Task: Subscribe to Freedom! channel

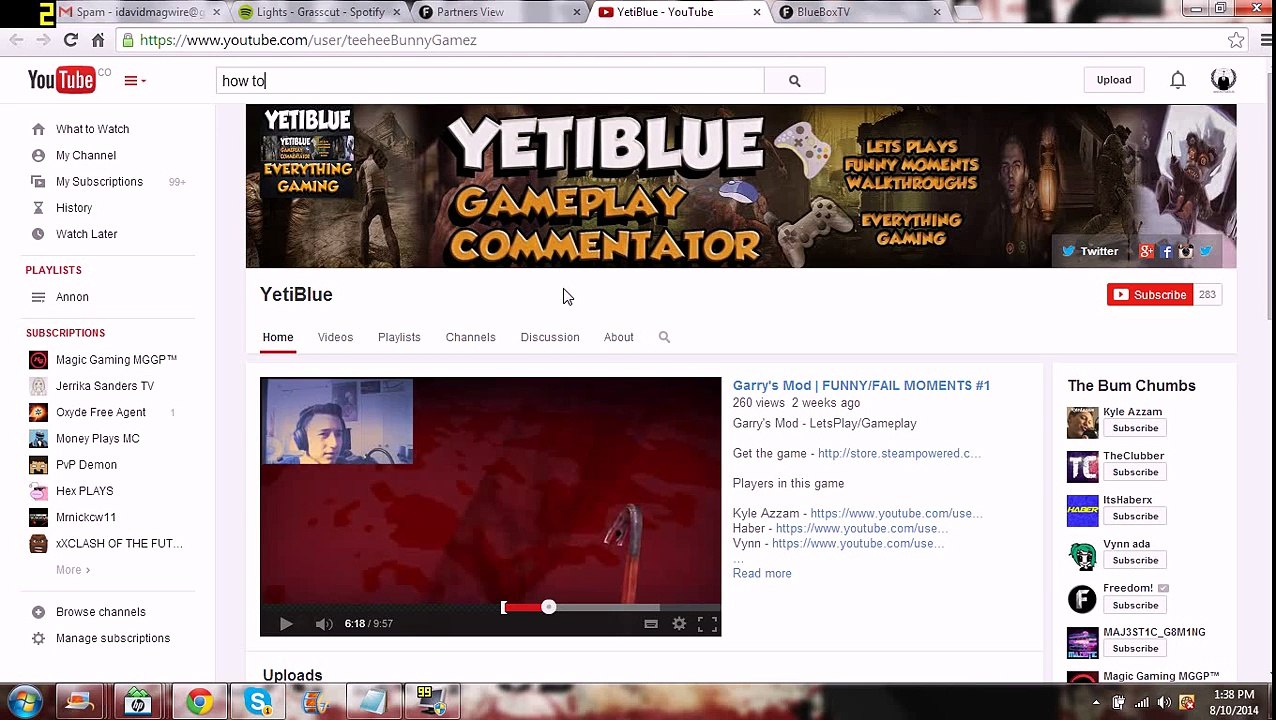Action: [1135, 605]
